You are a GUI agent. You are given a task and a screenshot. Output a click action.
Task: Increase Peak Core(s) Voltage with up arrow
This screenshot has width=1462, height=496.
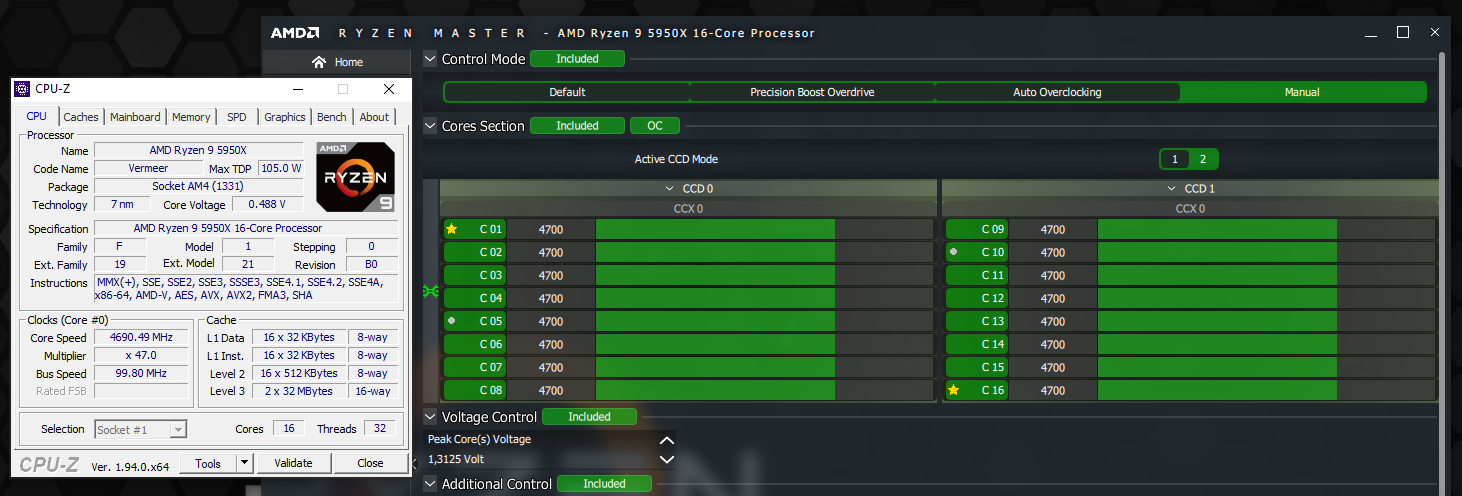tap(667, 440)
